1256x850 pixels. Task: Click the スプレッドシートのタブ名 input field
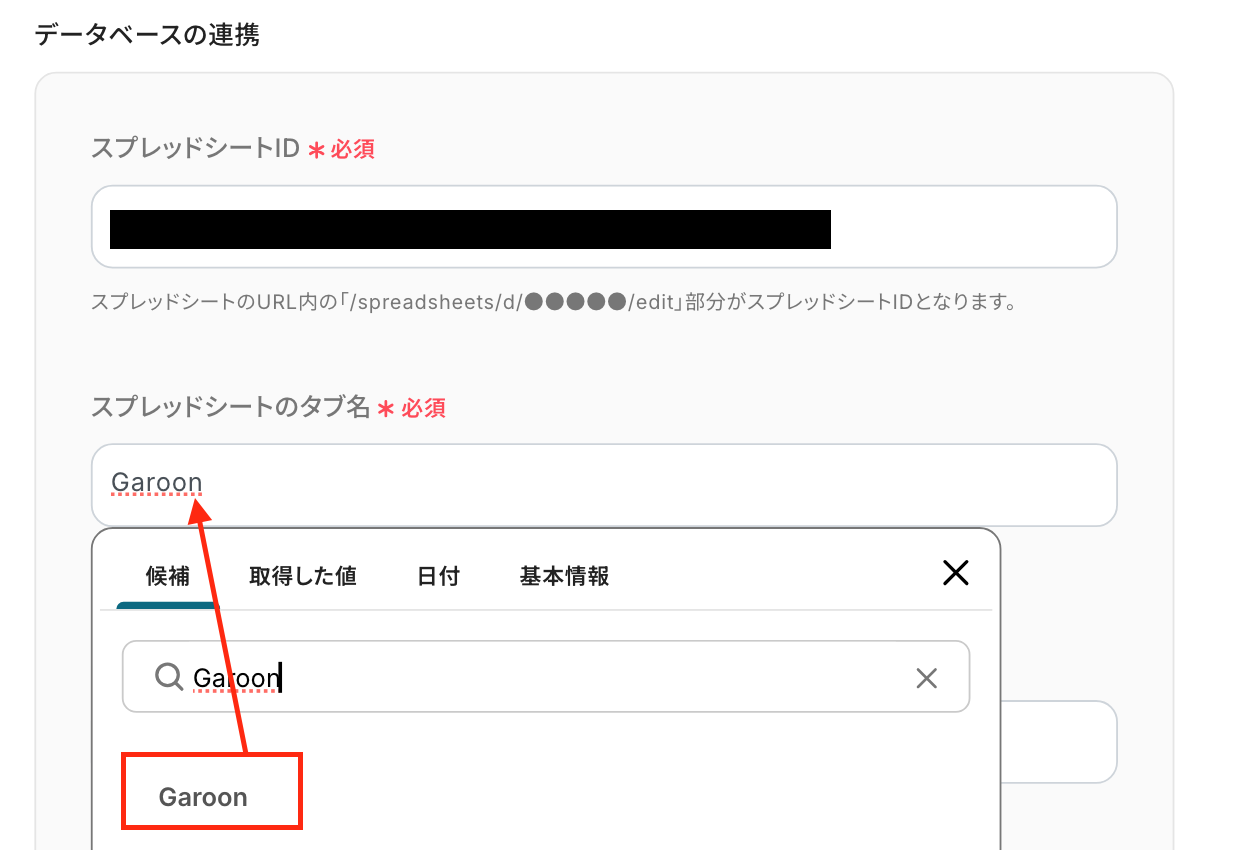tap(604, 485)
